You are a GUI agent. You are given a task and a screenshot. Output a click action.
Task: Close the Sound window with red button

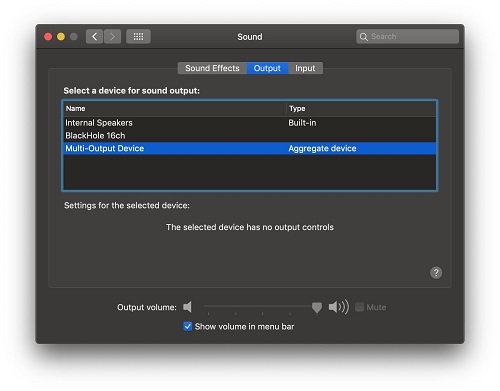point(48,36)
